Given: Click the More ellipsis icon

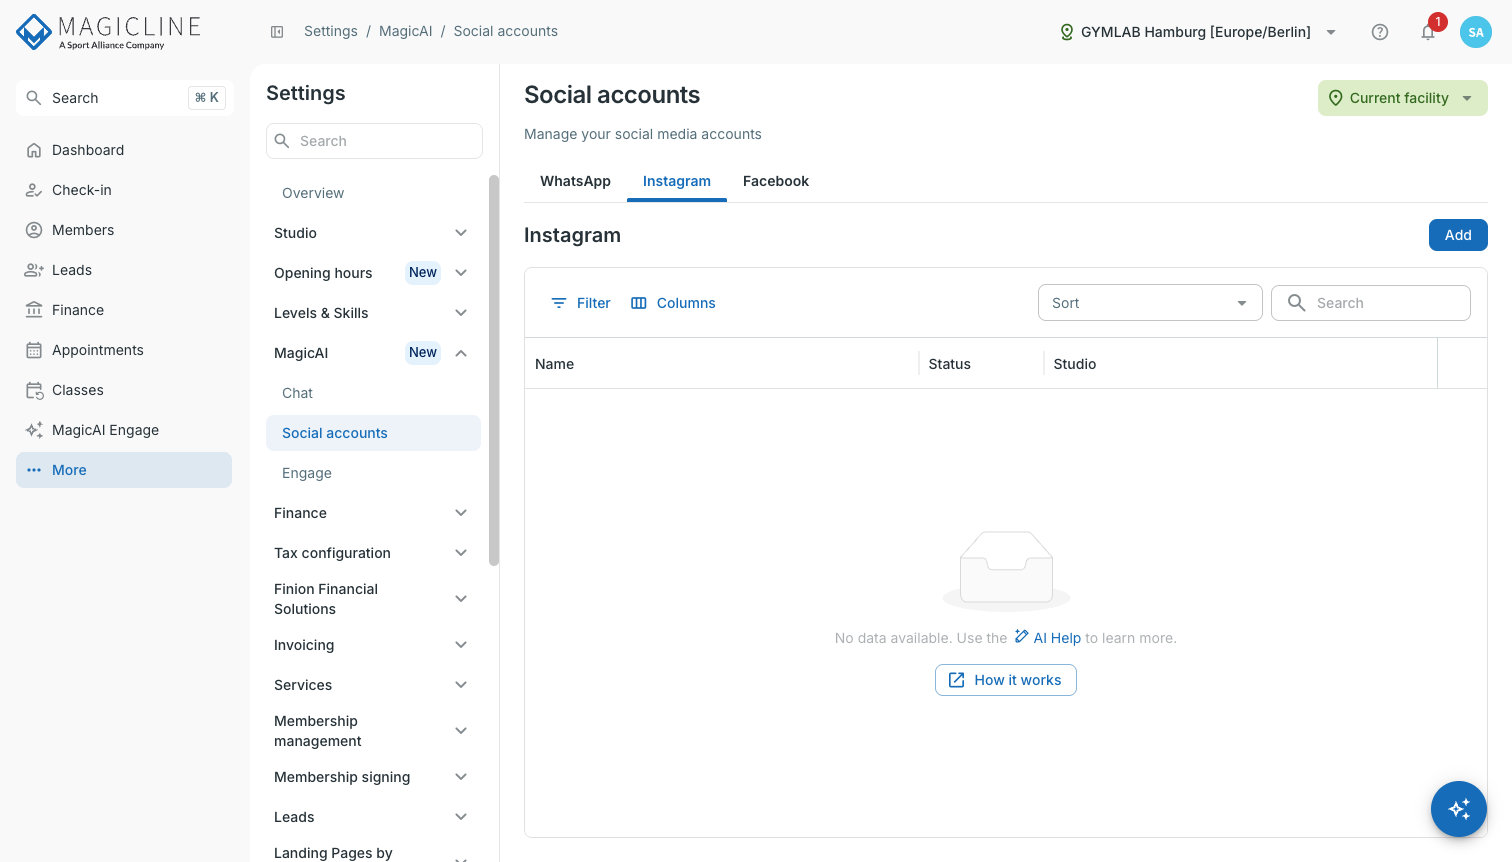Looking at the screenshot, I should pos(34,470).
